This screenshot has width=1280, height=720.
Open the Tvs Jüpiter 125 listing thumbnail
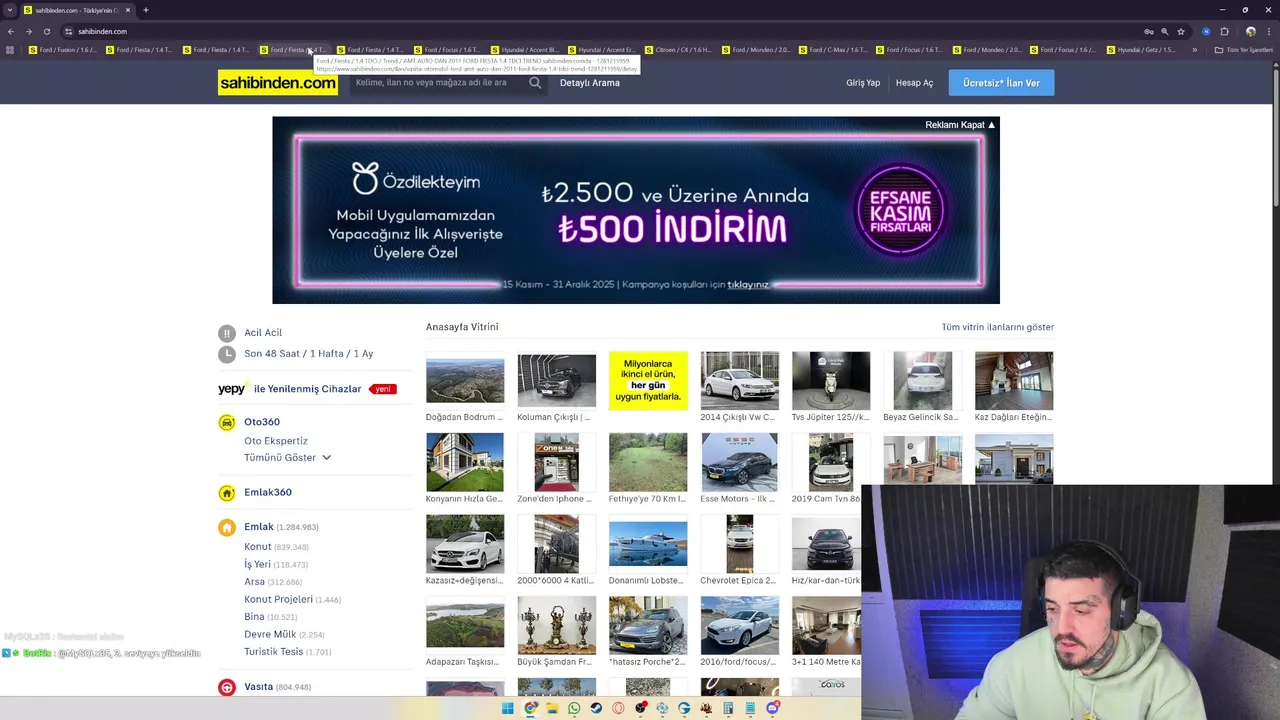[x=831, y=380]
